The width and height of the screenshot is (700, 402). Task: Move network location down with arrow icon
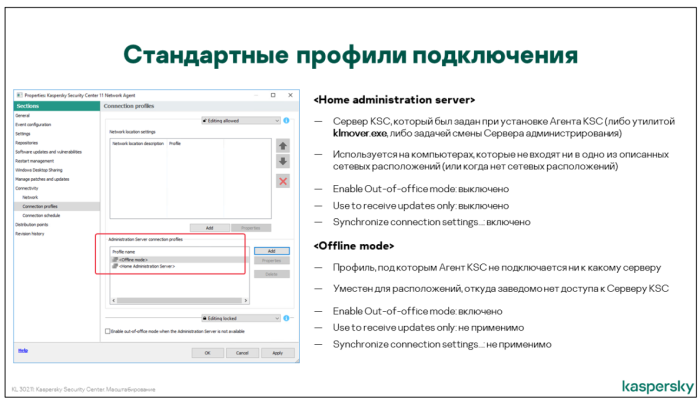283,161
